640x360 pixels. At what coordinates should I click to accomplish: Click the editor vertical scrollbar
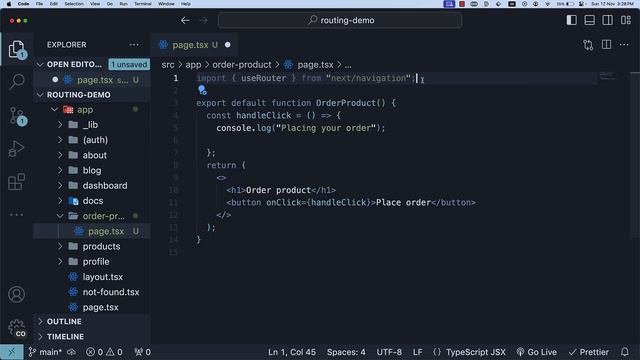635,155
